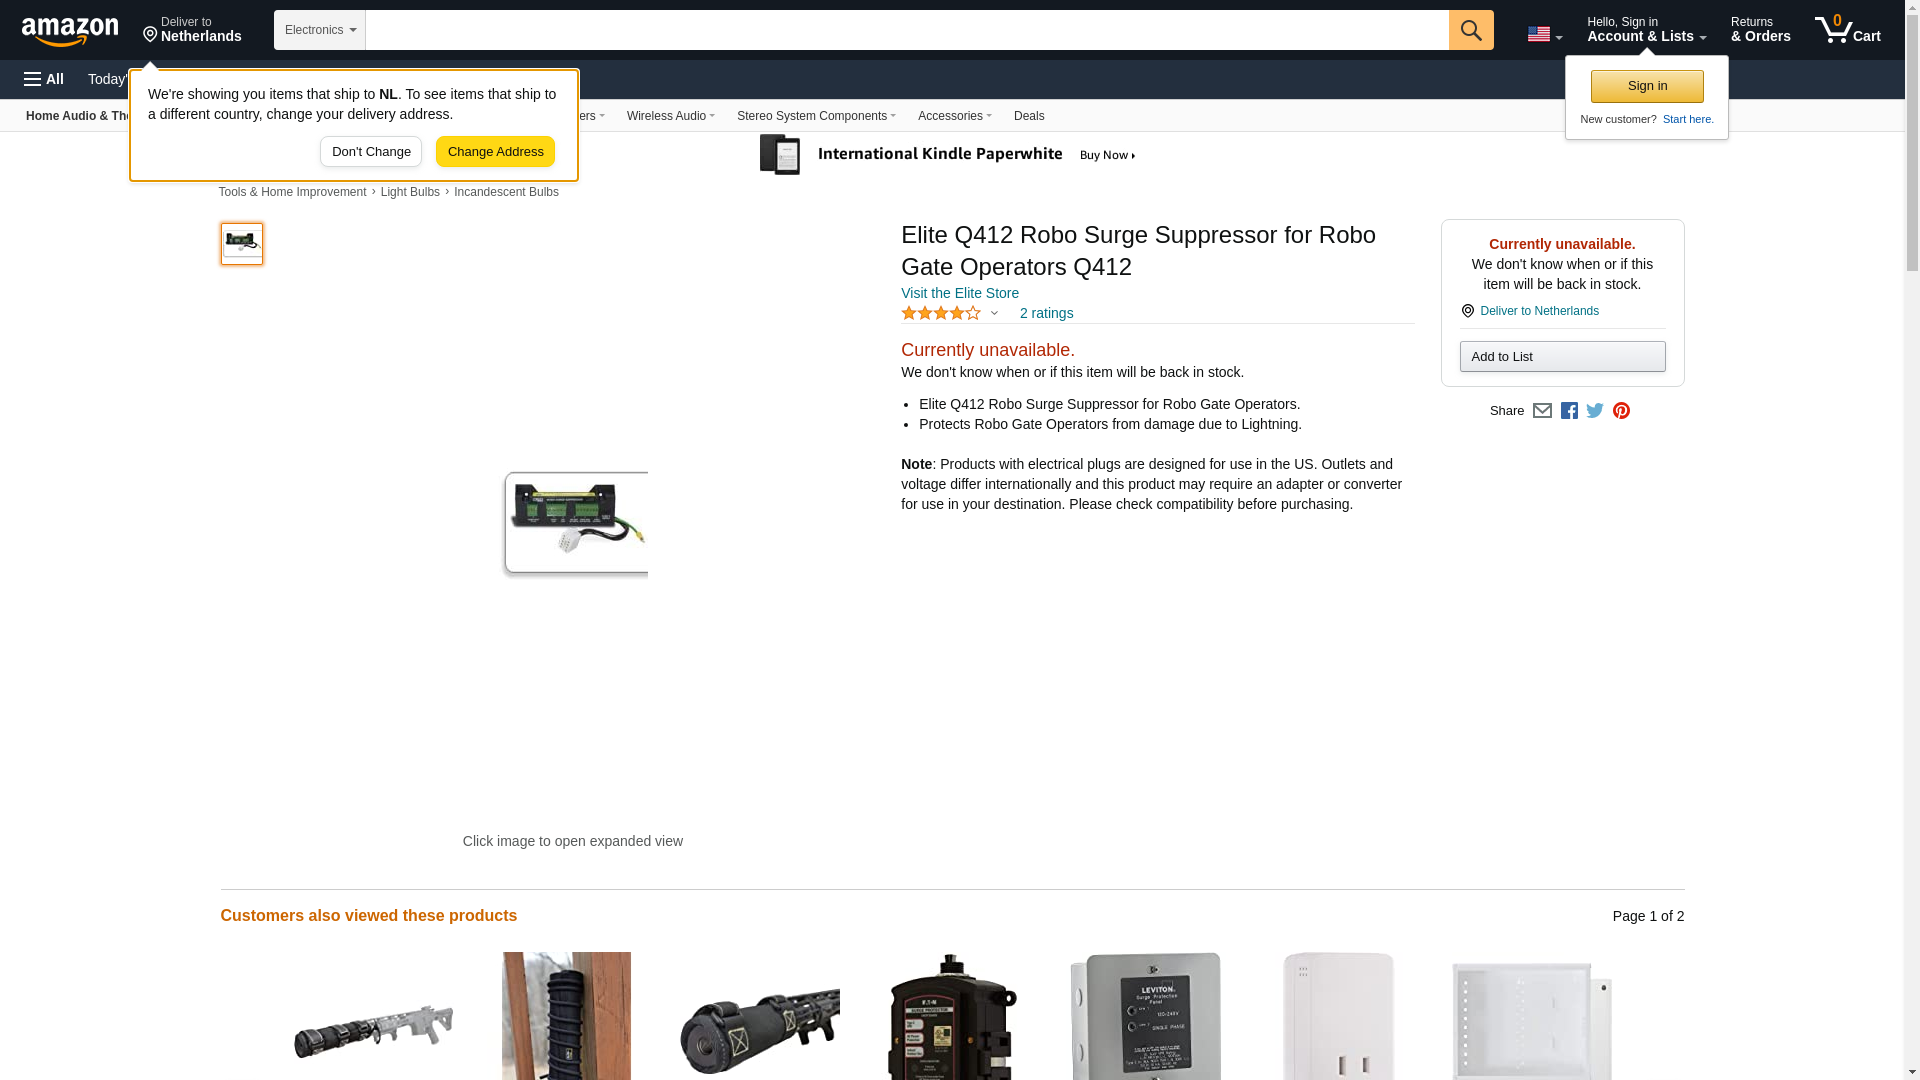Open the cart icon

[x=1848, y=29]
